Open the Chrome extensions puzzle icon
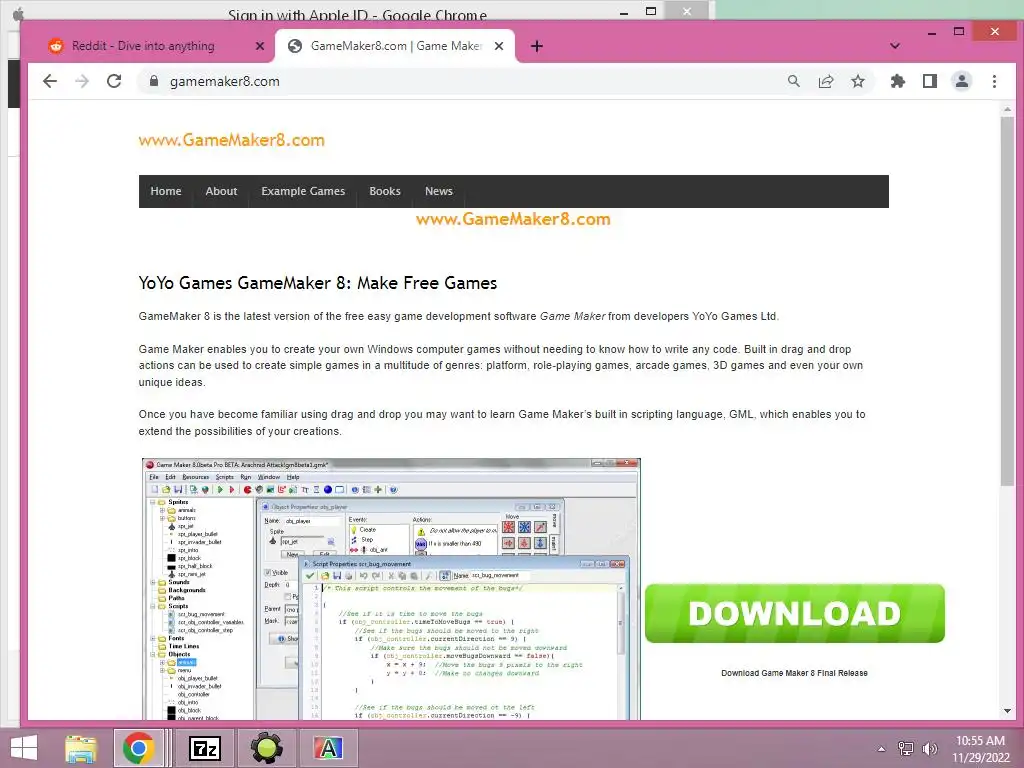This screenshot has height=768, width=1024. click(x=898, y=81)
